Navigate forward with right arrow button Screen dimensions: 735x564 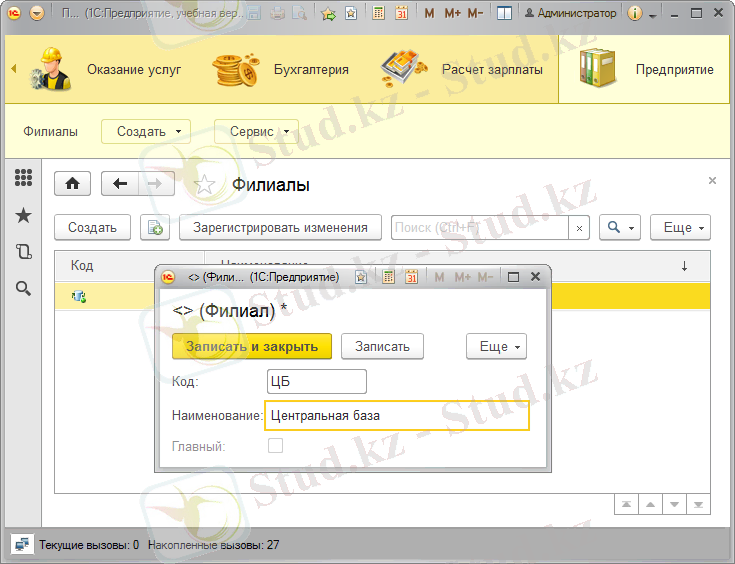click(156, 184)
